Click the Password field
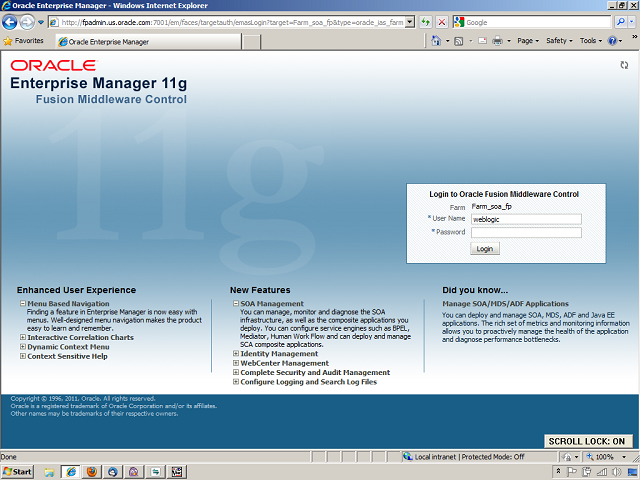Screen dimensions: 640x480 (526, 233)
